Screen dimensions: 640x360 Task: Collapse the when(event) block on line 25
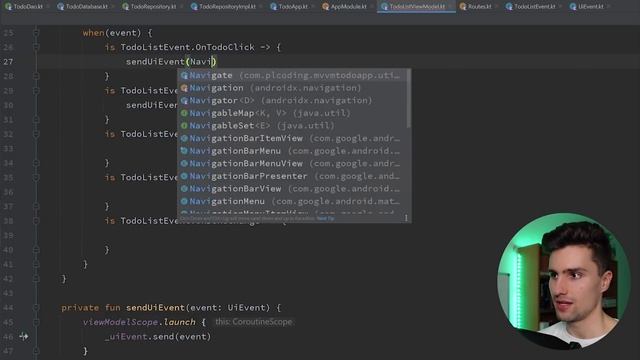36,33
